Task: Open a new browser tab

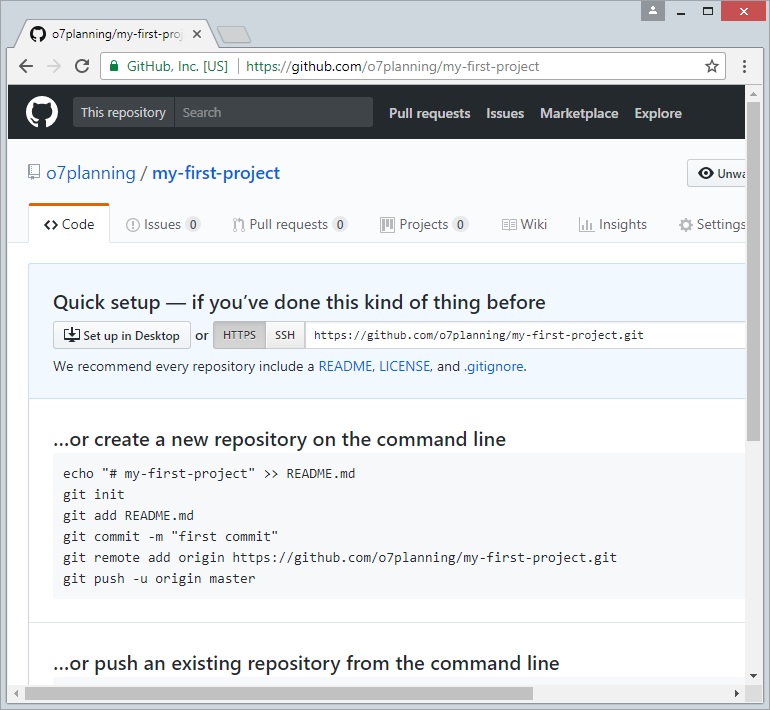Action: tap(234, 34)
